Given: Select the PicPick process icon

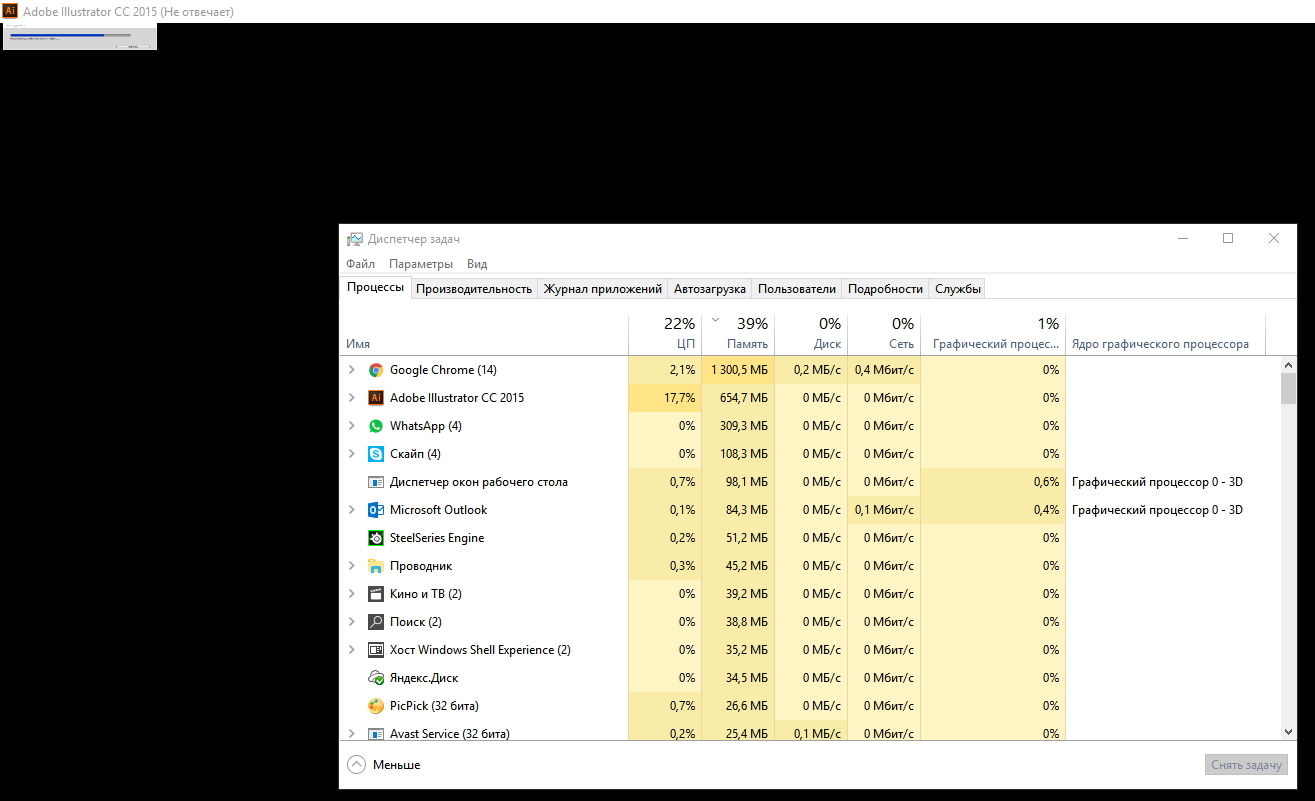Looking at the screenshot, I should coord(376,706).
